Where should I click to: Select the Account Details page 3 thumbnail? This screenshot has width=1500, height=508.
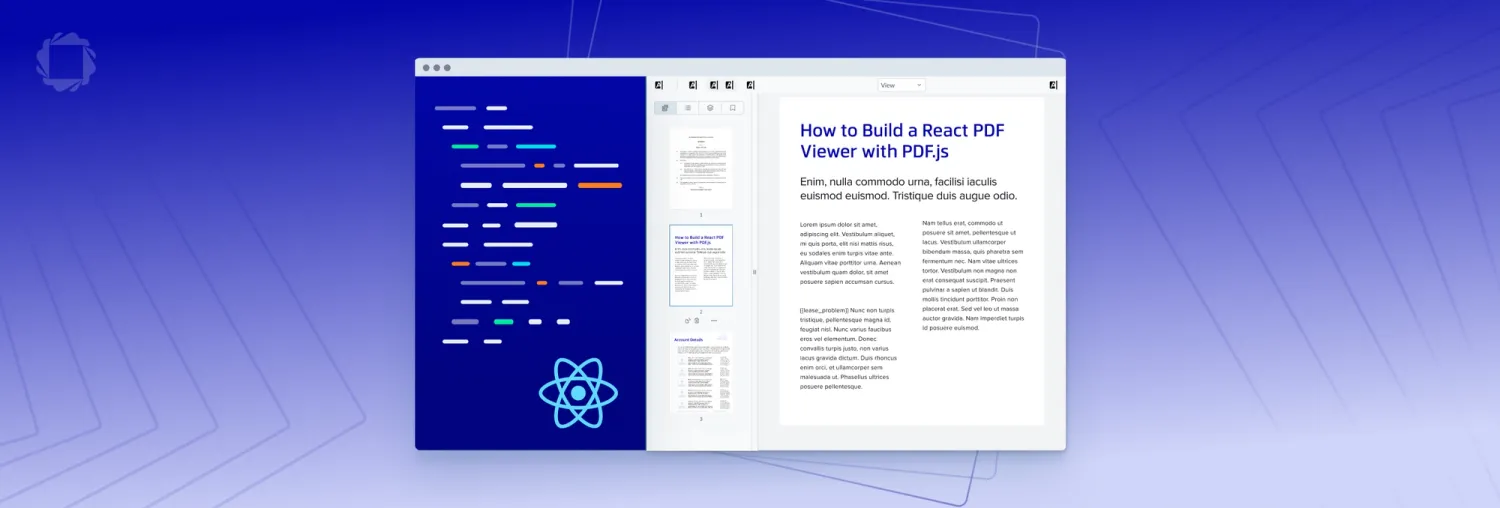pos(701,372)
